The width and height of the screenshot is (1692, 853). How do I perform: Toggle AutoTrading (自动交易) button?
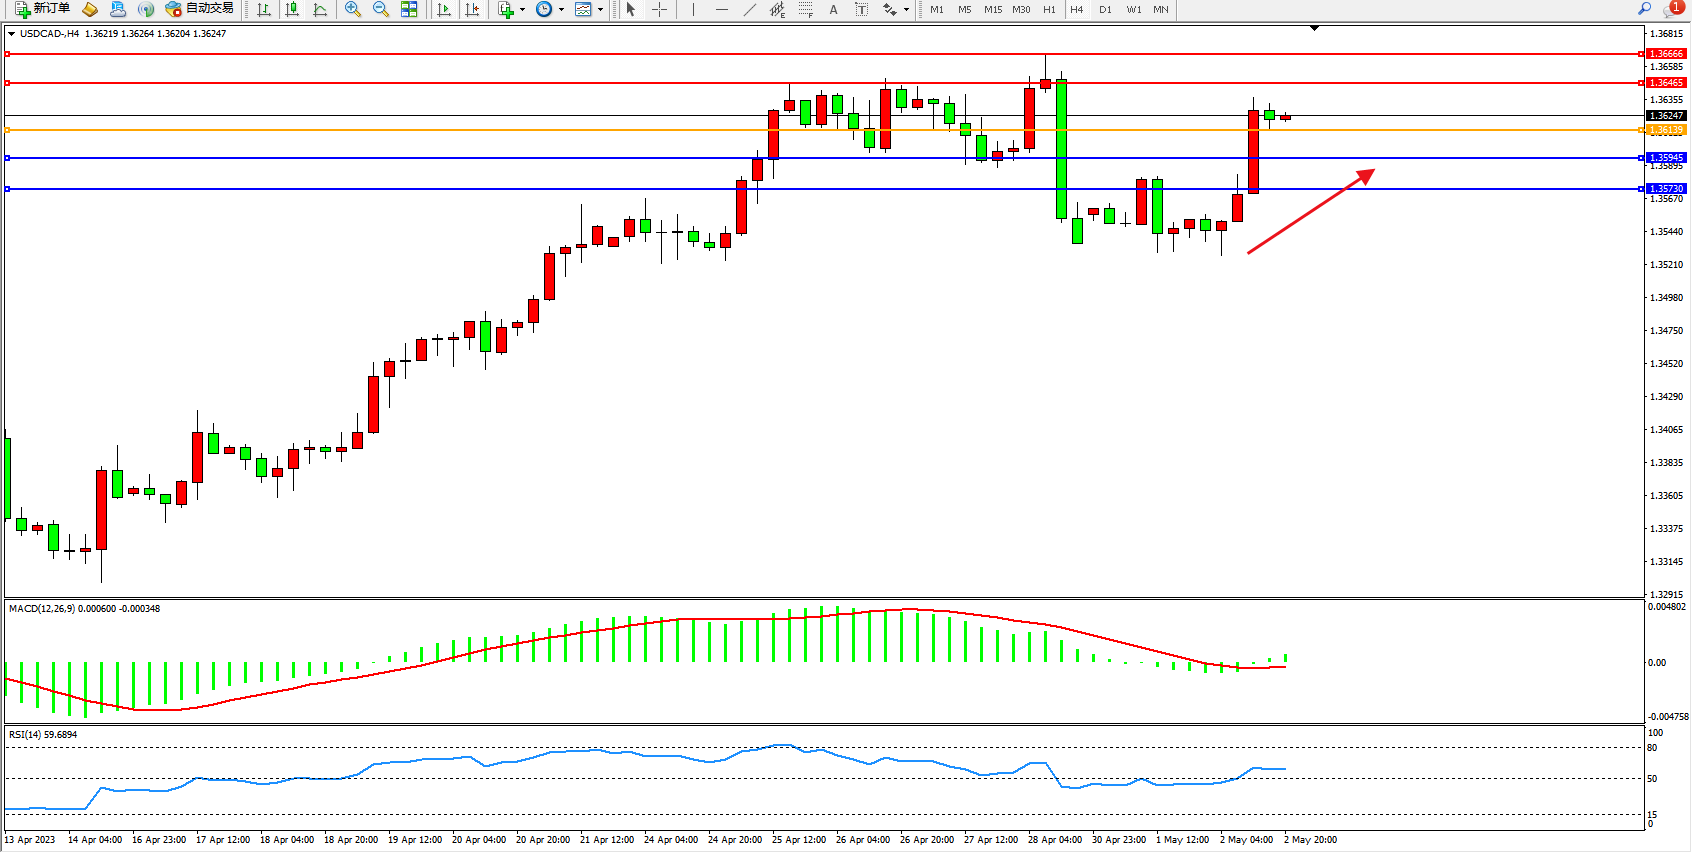click(200, 9)
